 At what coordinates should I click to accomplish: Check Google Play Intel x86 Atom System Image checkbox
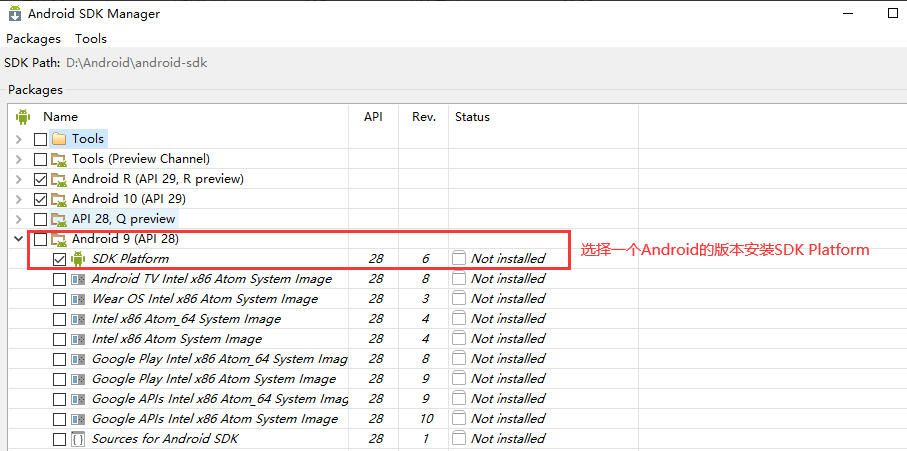click(x=60, y=380)
